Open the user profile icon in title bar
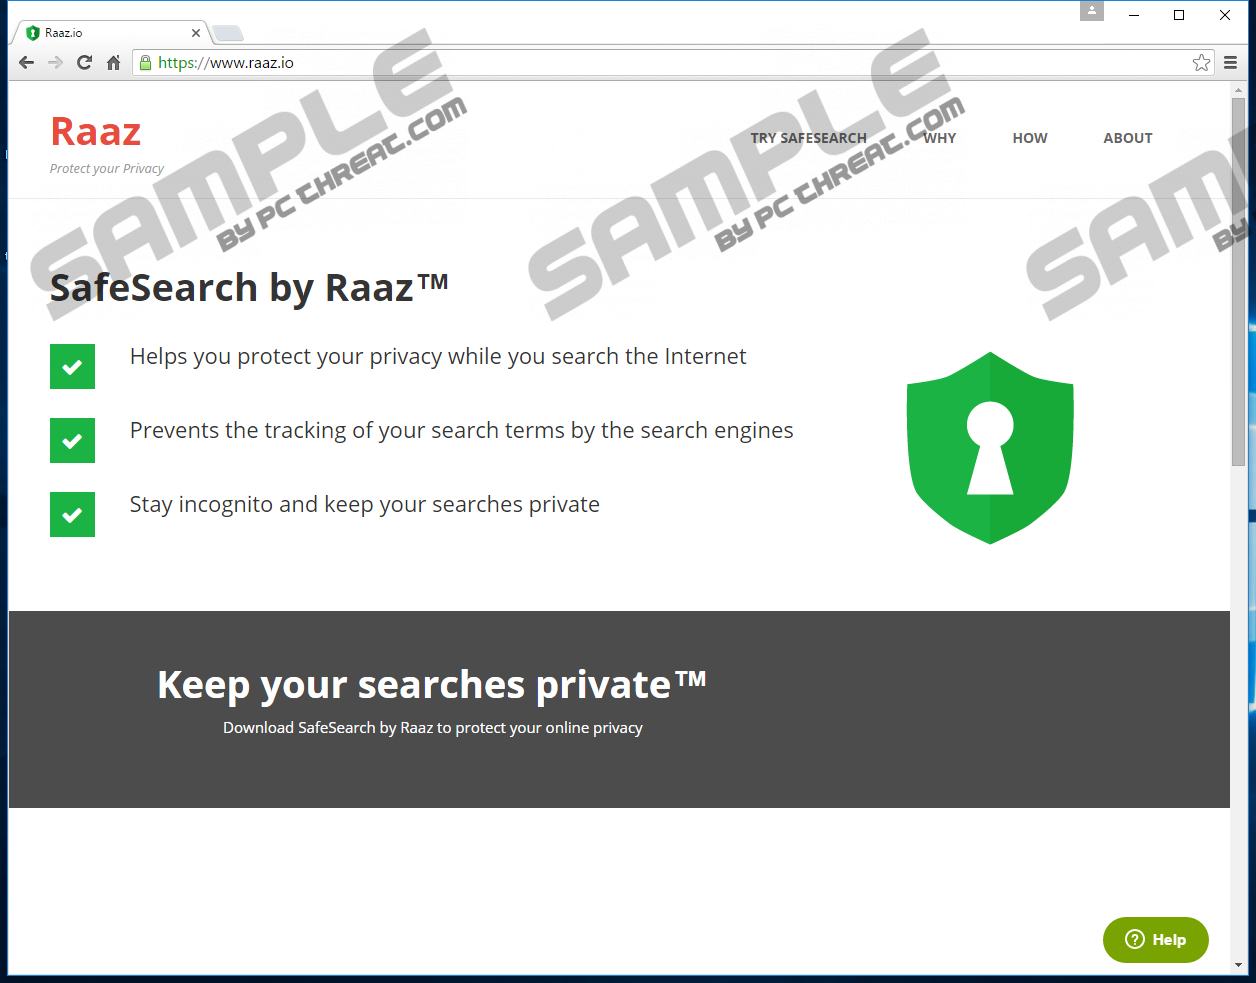The height and width of the screenshot is (983, 1256). point(1092,11)
